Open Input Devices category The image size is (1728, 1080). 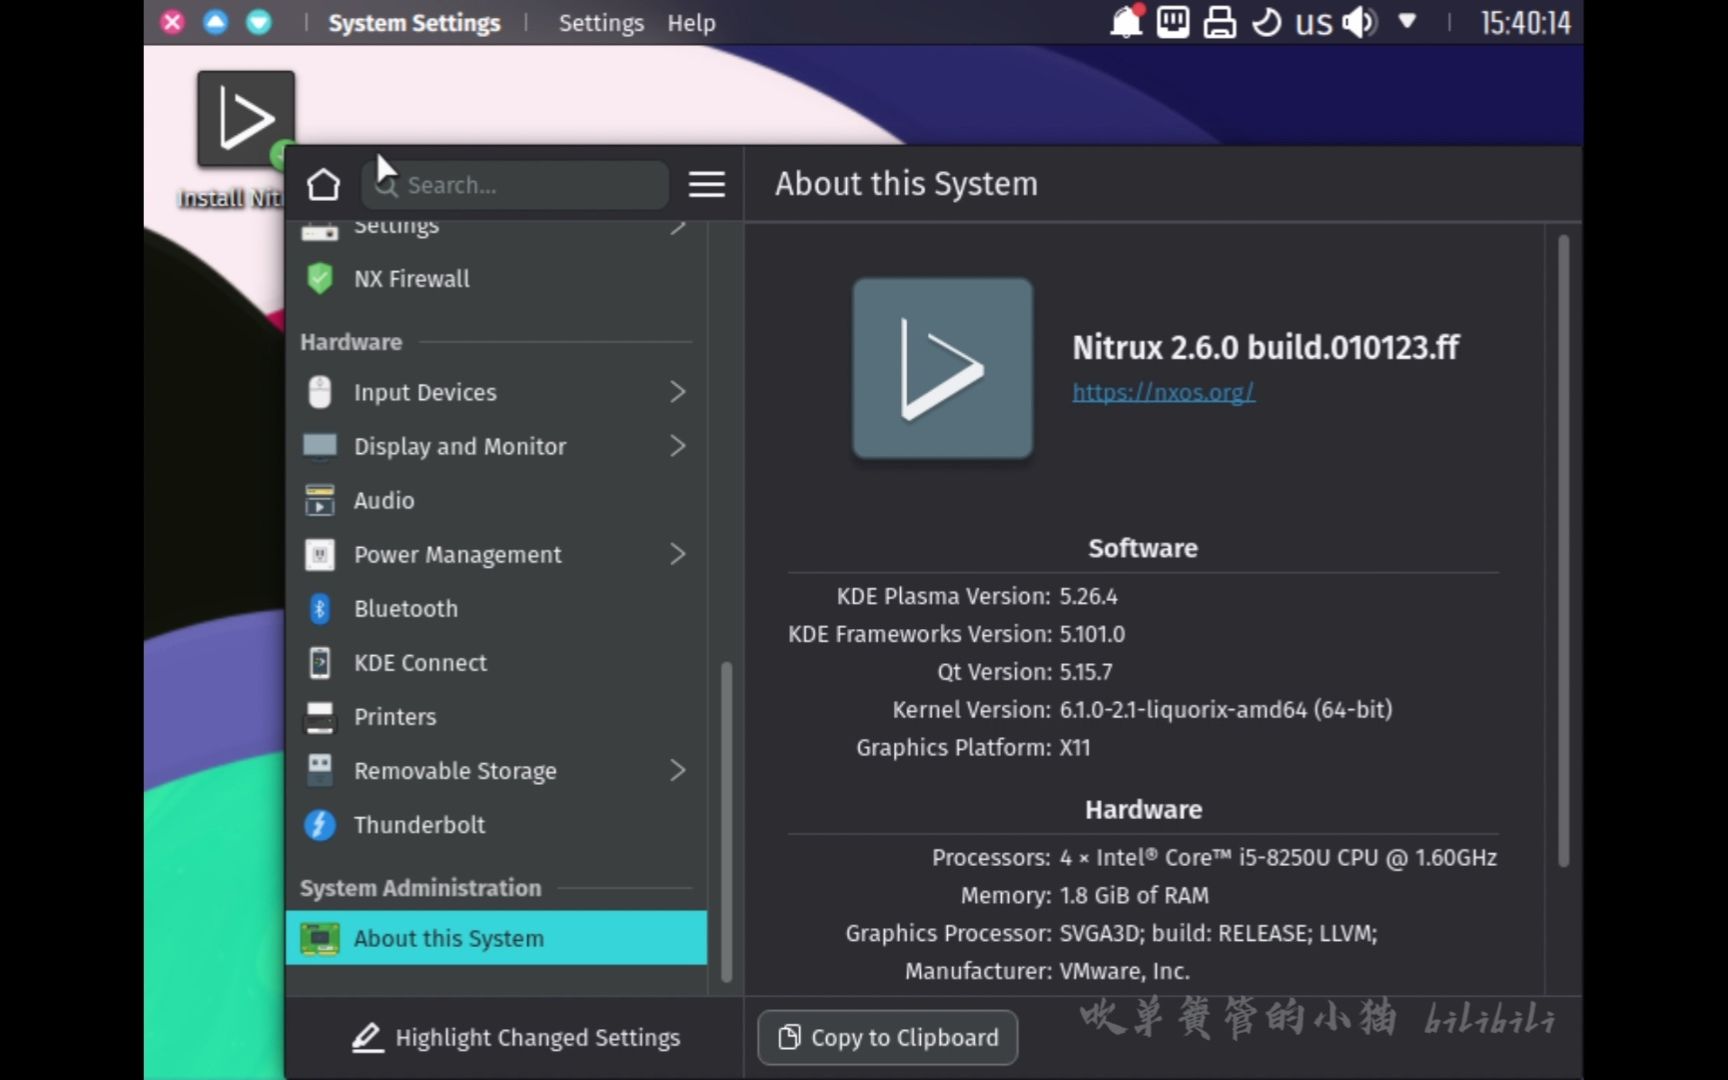(x=496, y=392)
